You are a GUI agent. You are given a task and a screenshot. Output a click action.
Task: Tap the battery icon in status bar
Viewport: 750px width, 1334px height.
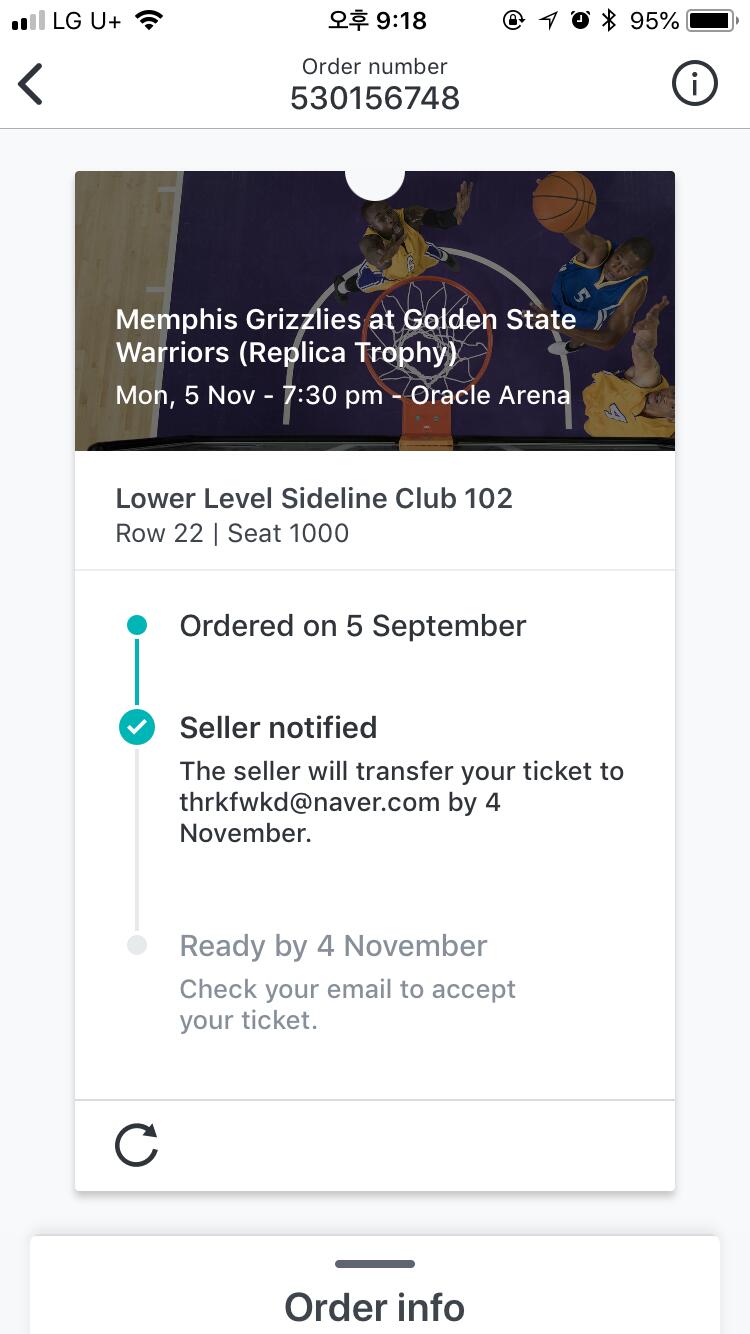(711, 20)
